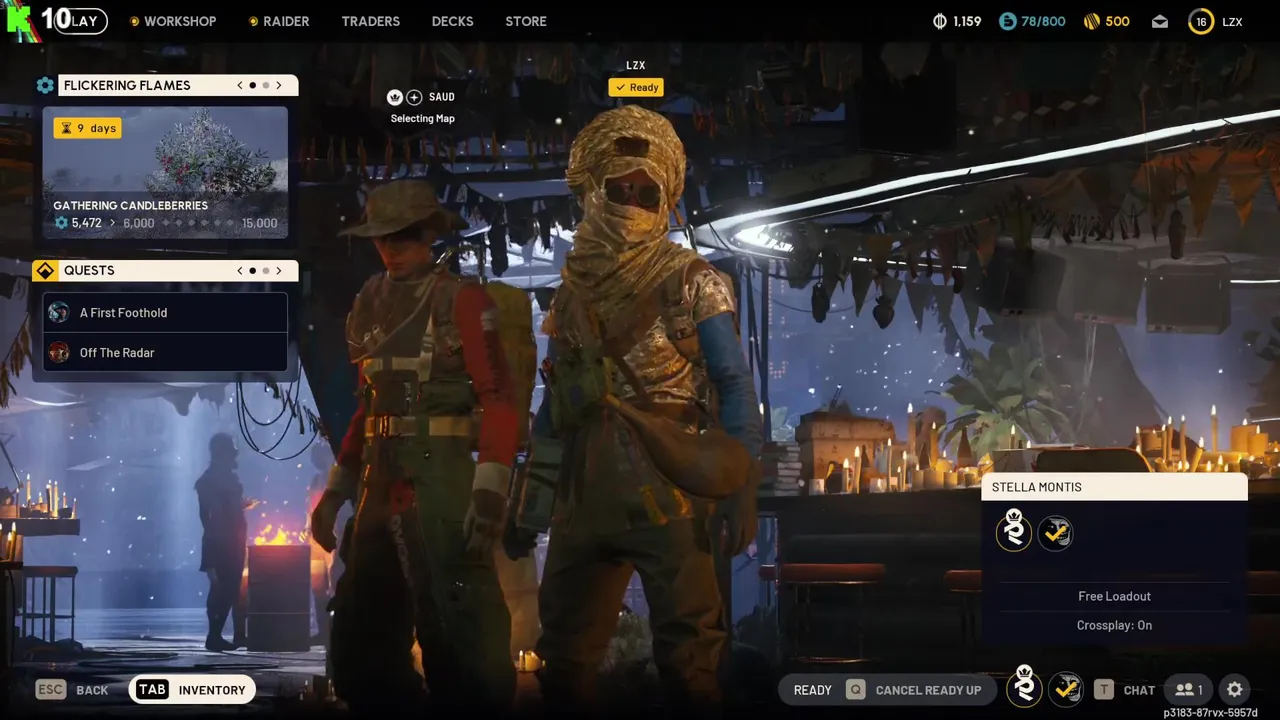This screenshot has width=1280, height=720.
Task: Select first Quests page dot
Action: coord(252,271)
